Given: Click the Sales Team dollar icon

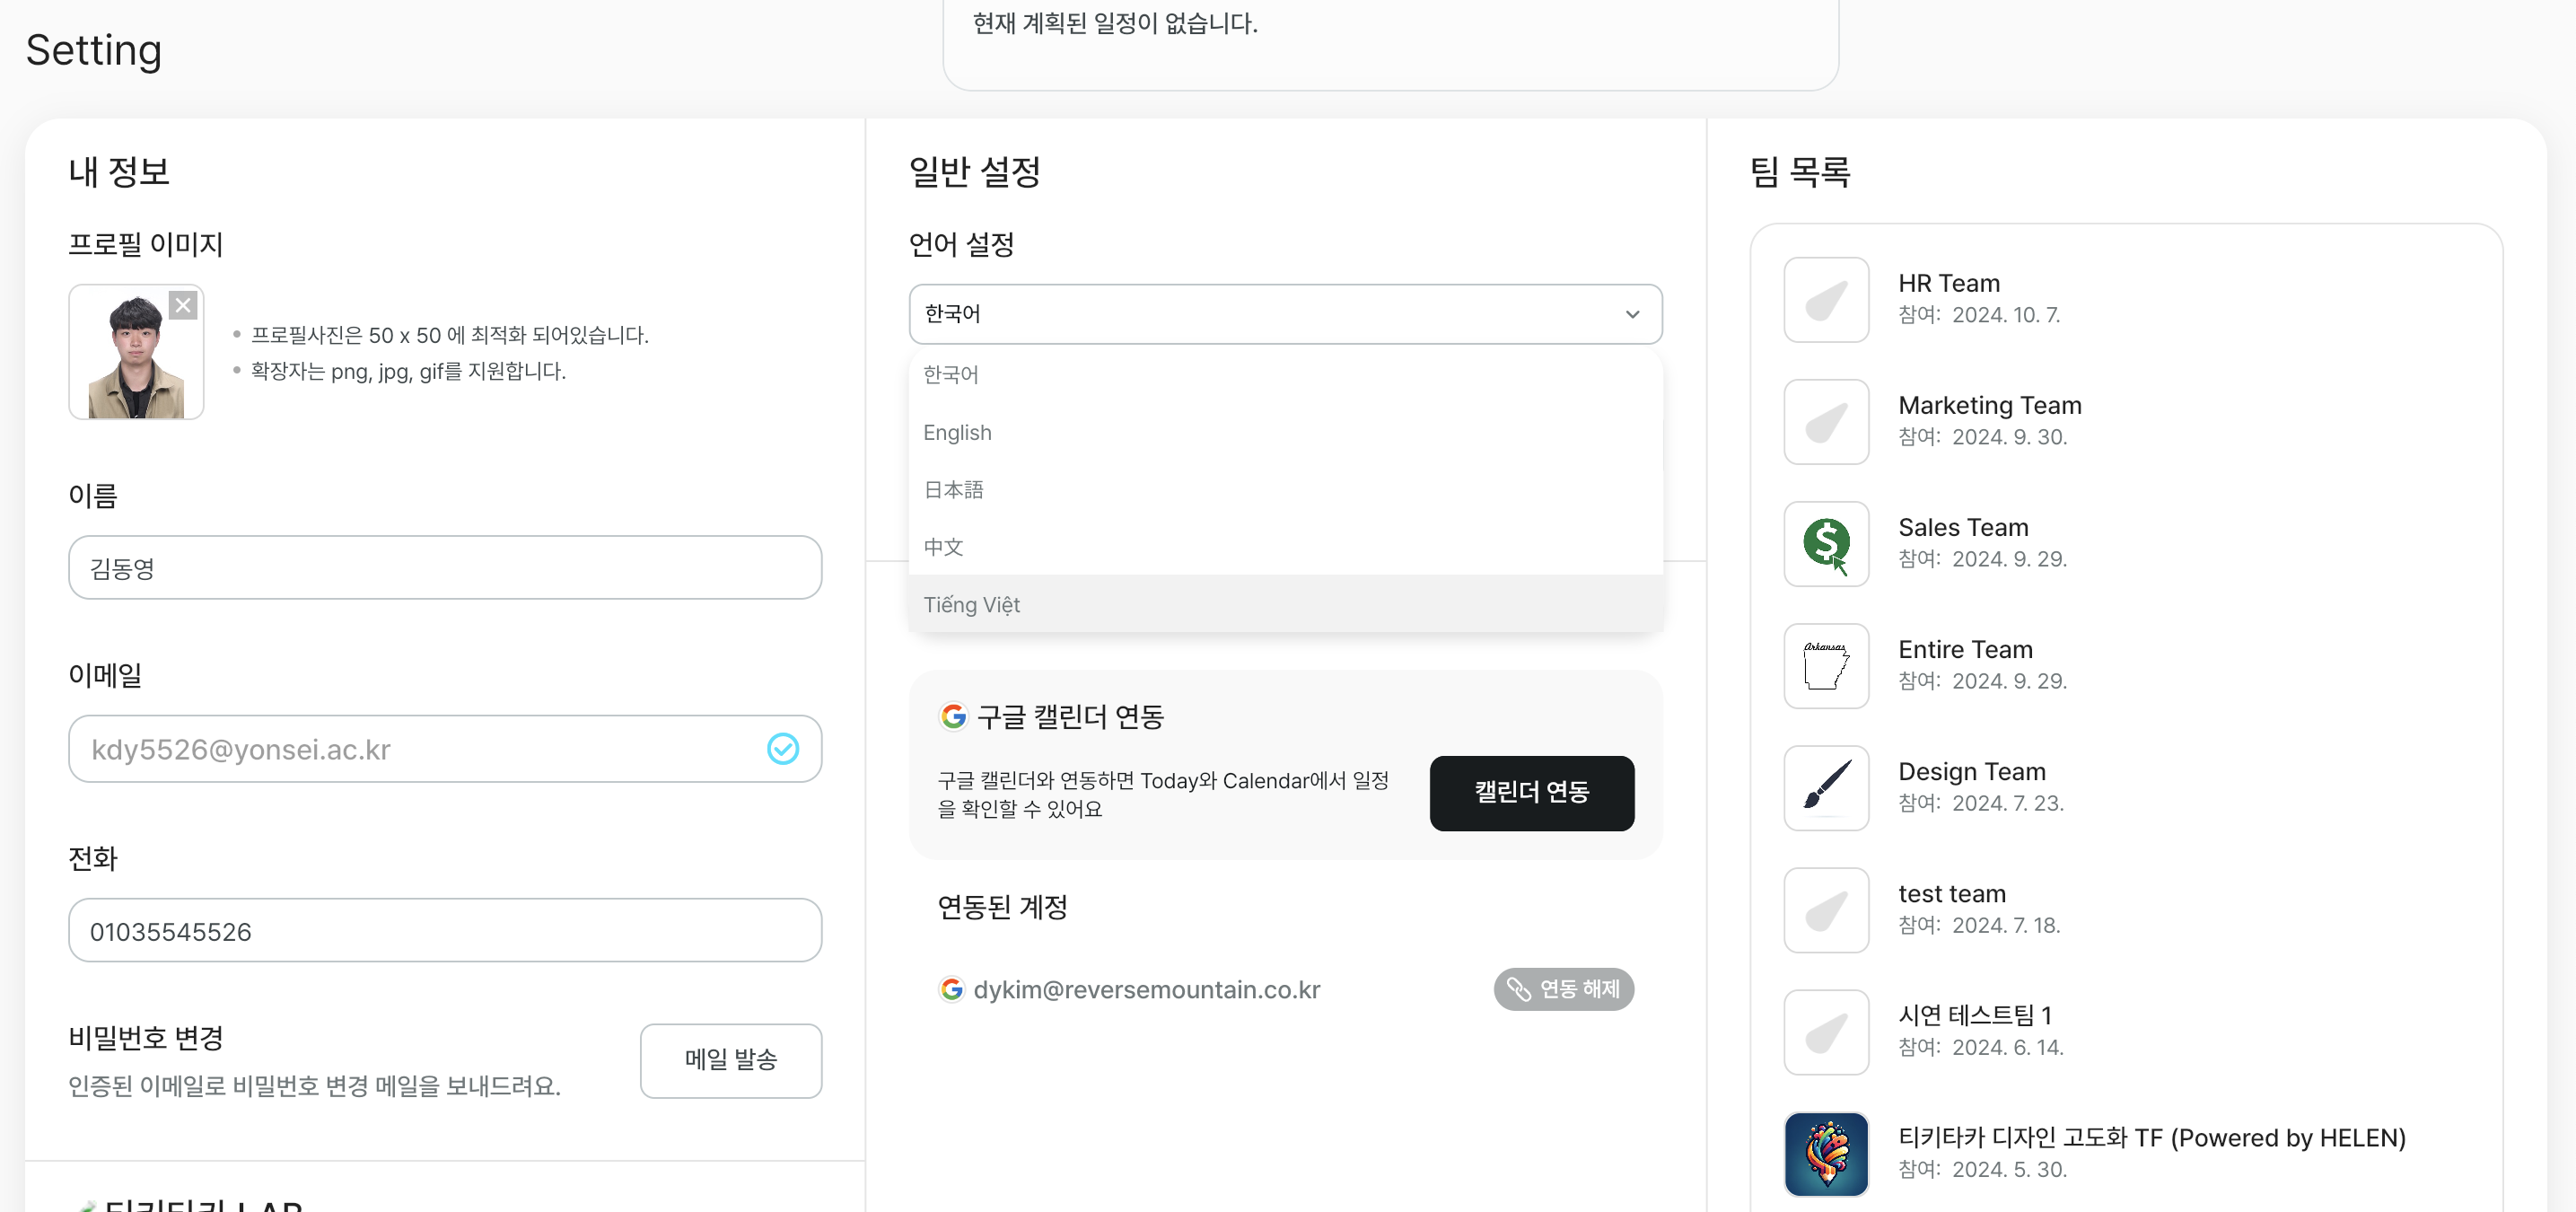Looking at the screenshot, I should [x=1826, y=544].
